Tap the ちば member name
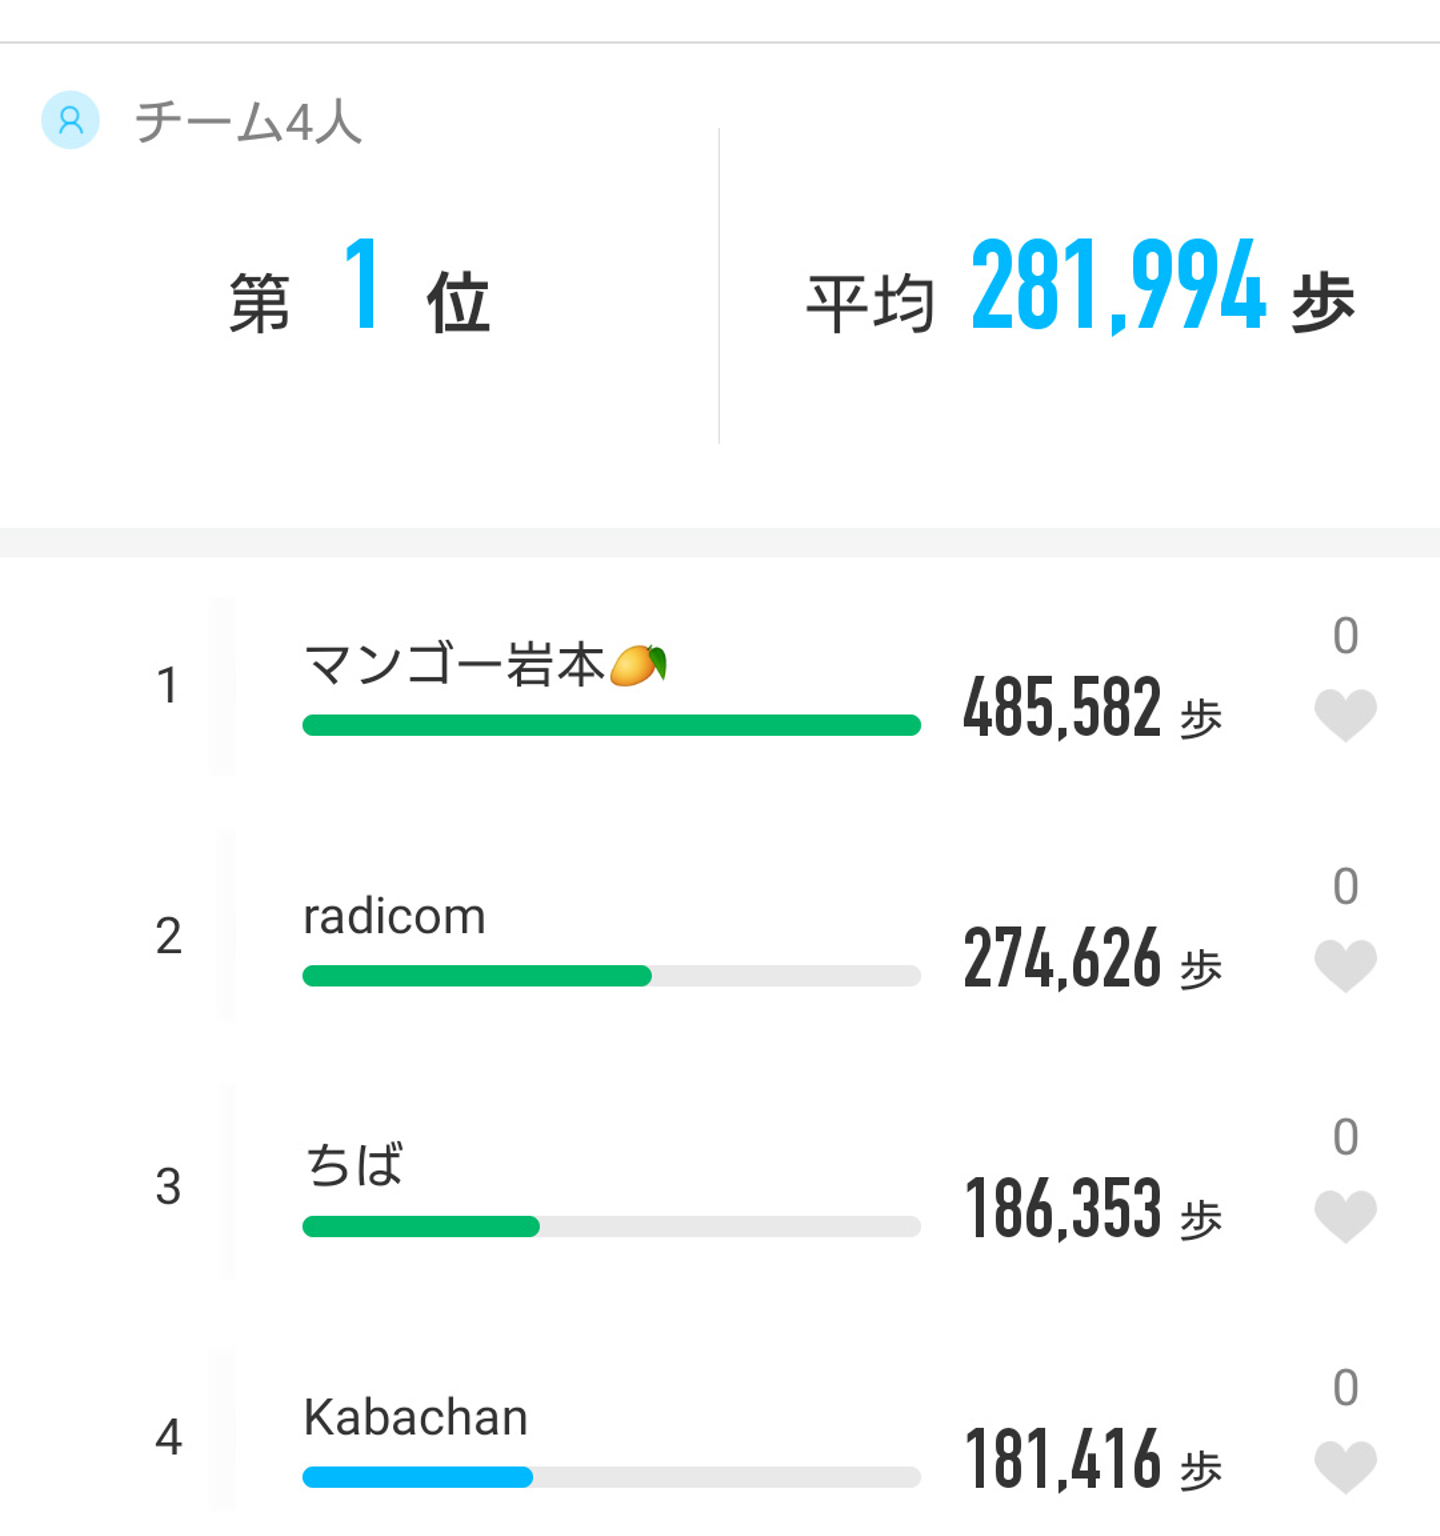This screenshot has width=1440, height=1536. 354,1166
